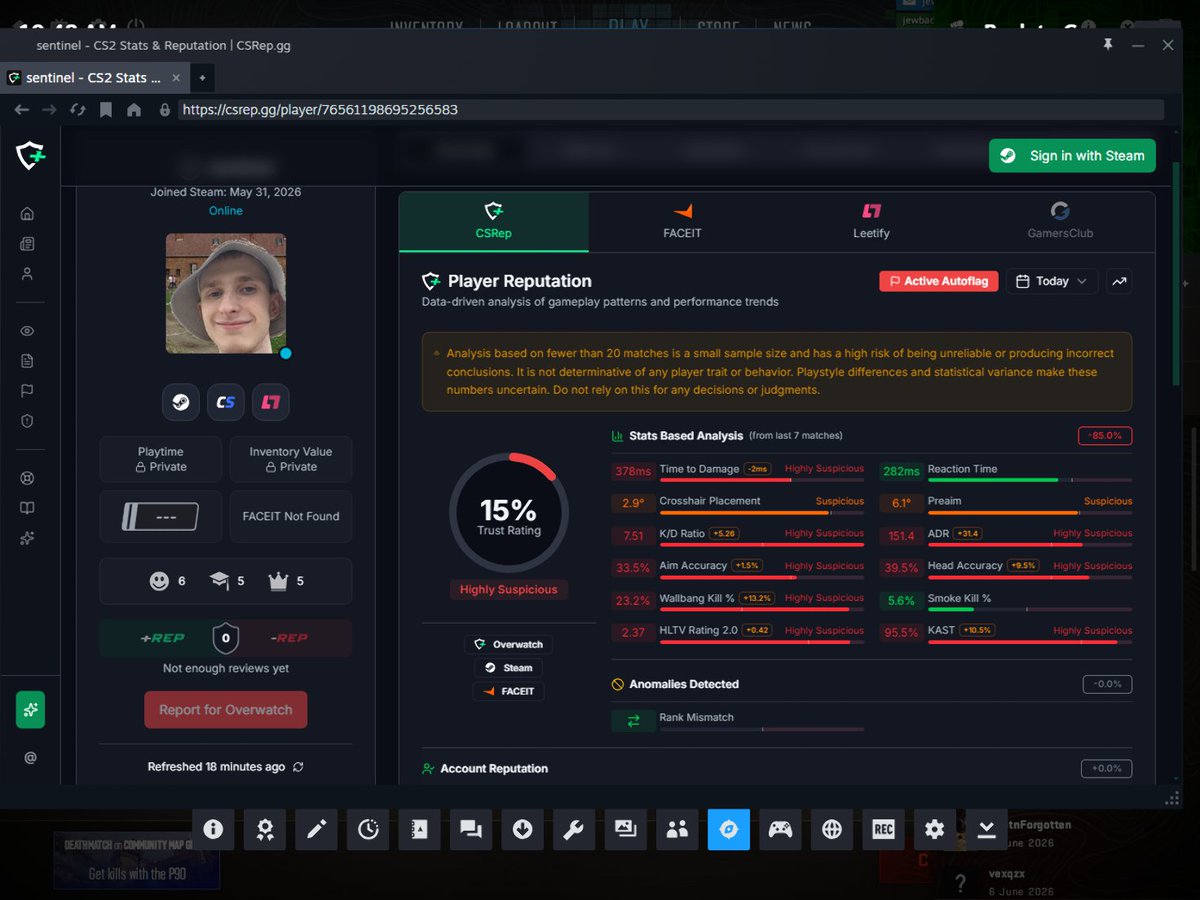Click the csrep.gg URL address bar
The image size is (1200, 900).
coord(670,110)
